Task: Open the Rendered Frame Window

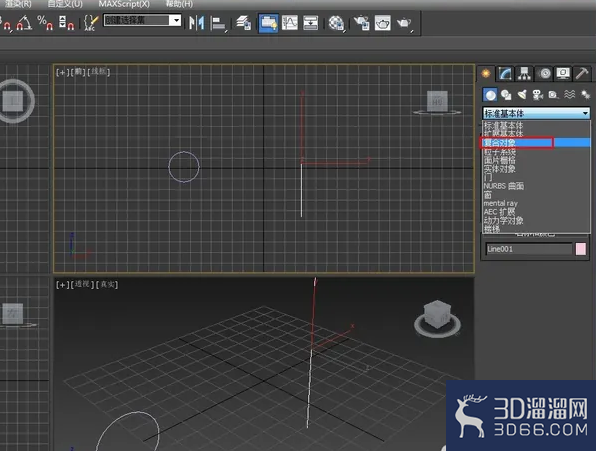Action: 382,23
